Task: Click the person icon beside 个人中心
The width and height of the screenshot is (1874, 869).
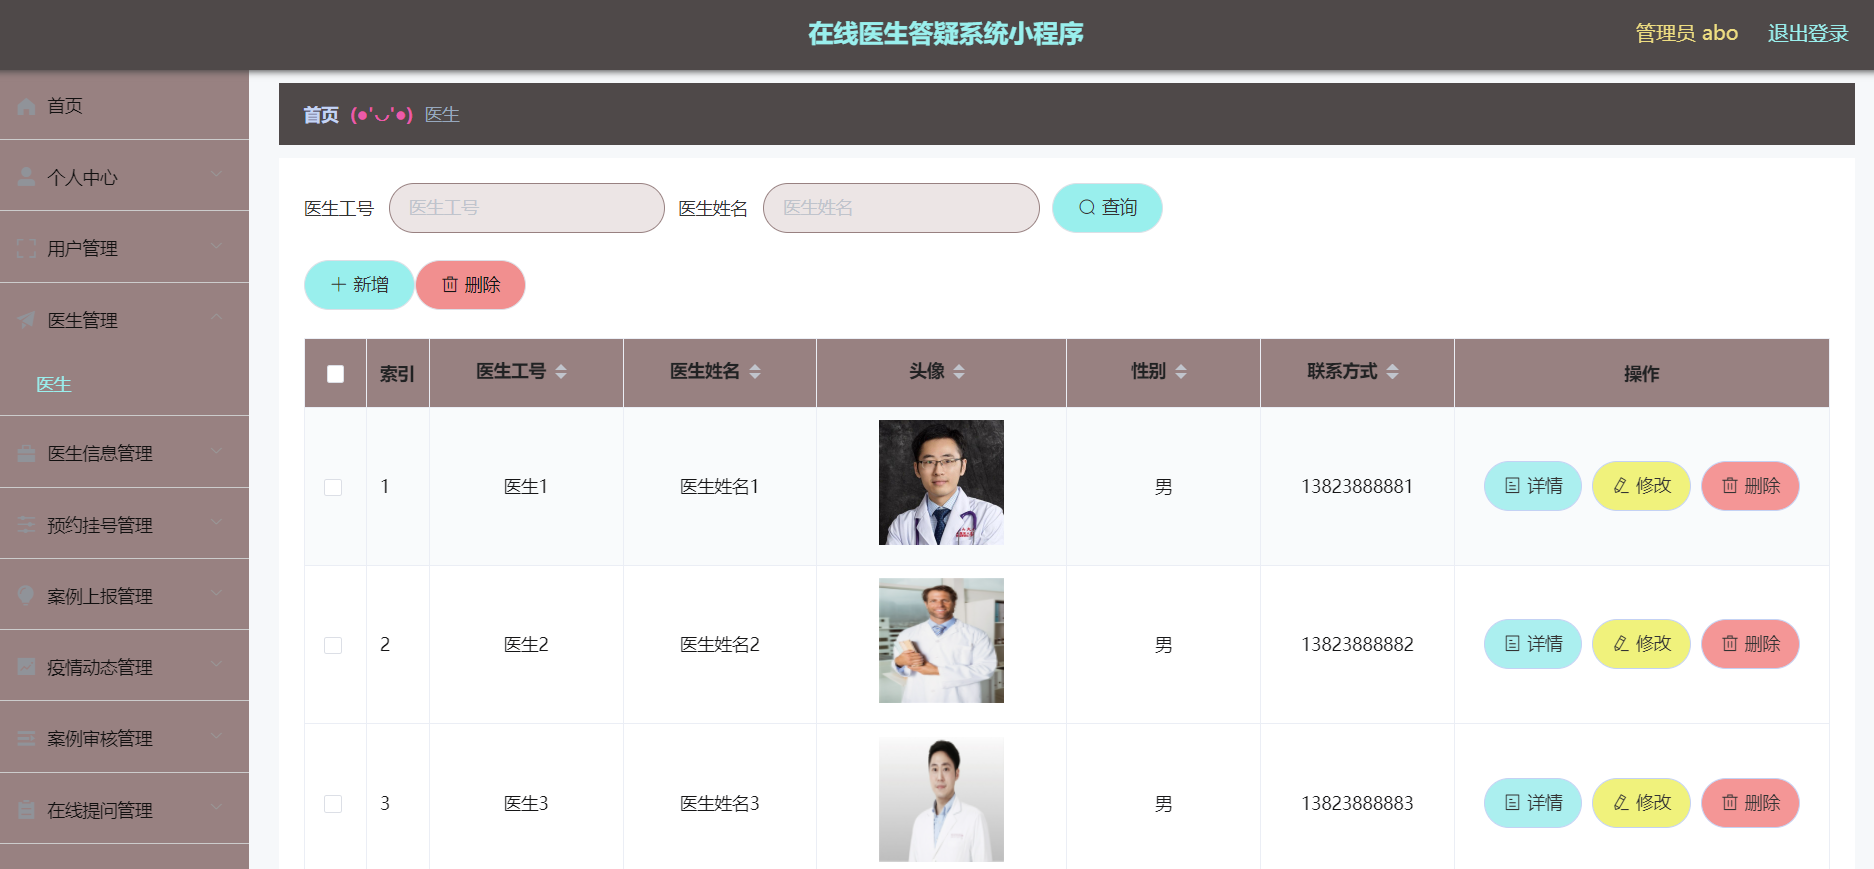Action: [27, 177]
